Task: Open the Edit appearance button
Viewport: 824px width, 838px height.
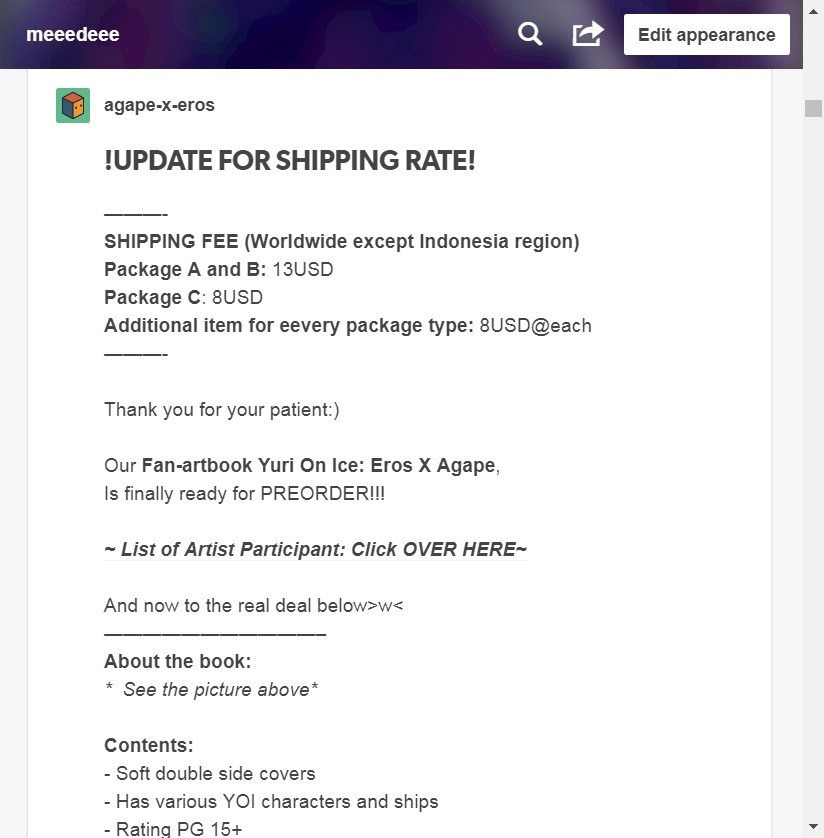Action: click(x=706, y=35)
